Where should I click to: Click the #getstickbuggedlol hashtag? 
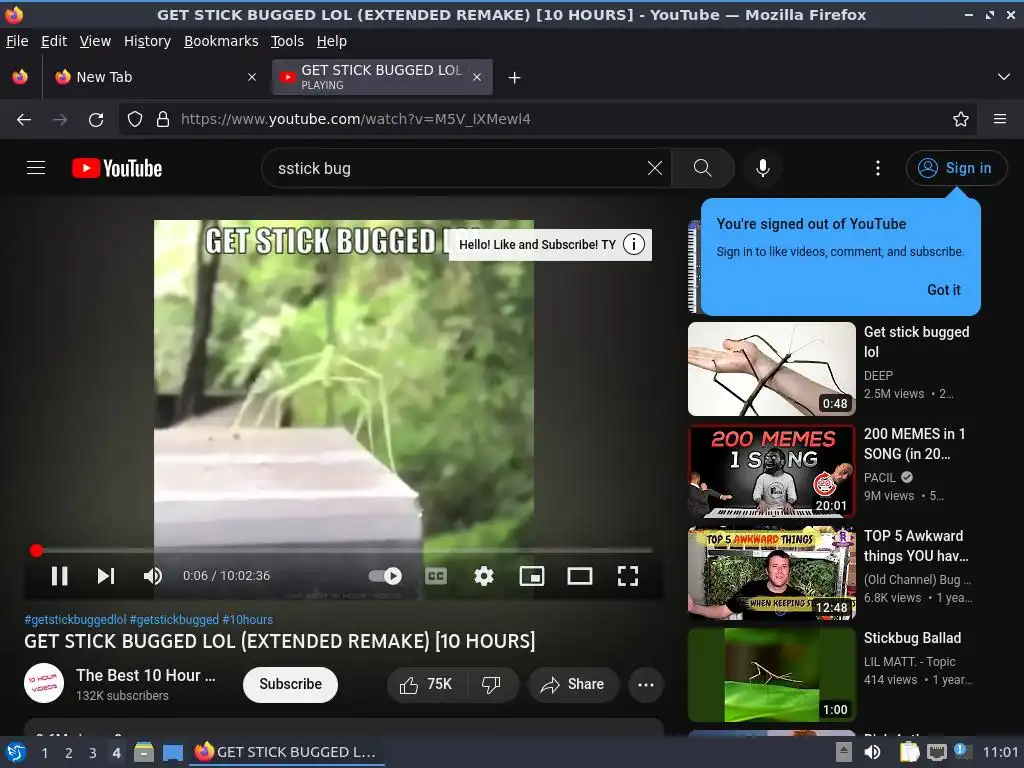[75, 620]
